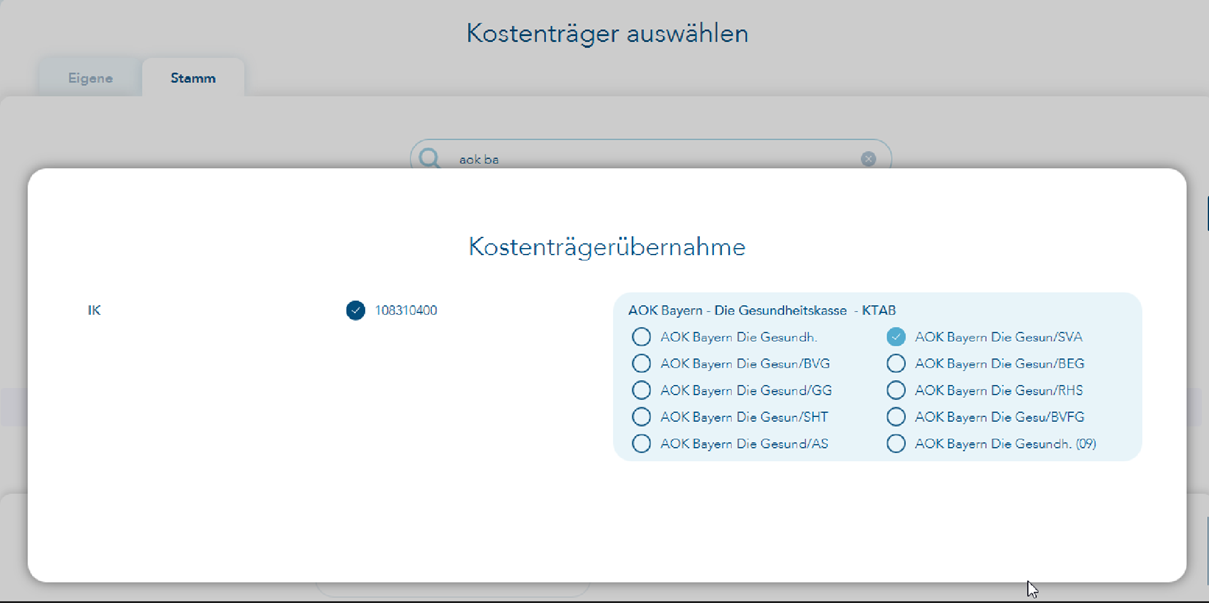Select AOK Bayern Die Gesundh. (09) radio

pyautogui.click(x=896, y=443)
